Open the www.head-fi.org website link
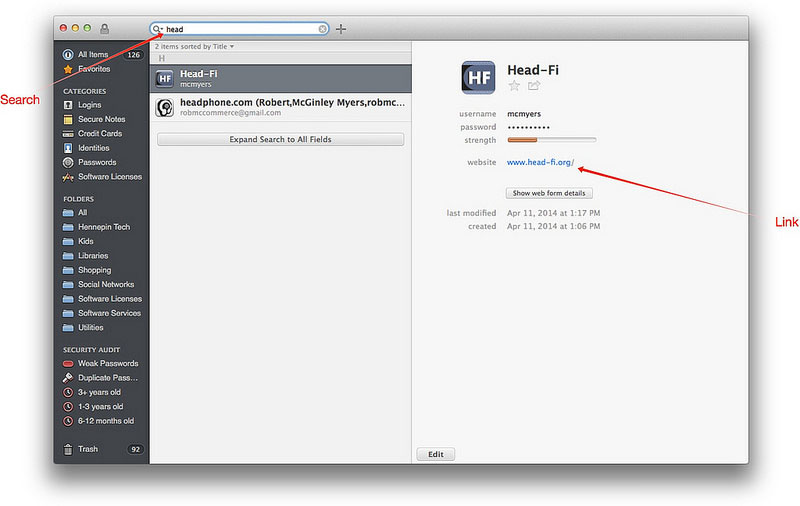This screenshot has width=800, height=506. (x=540, y=162)
